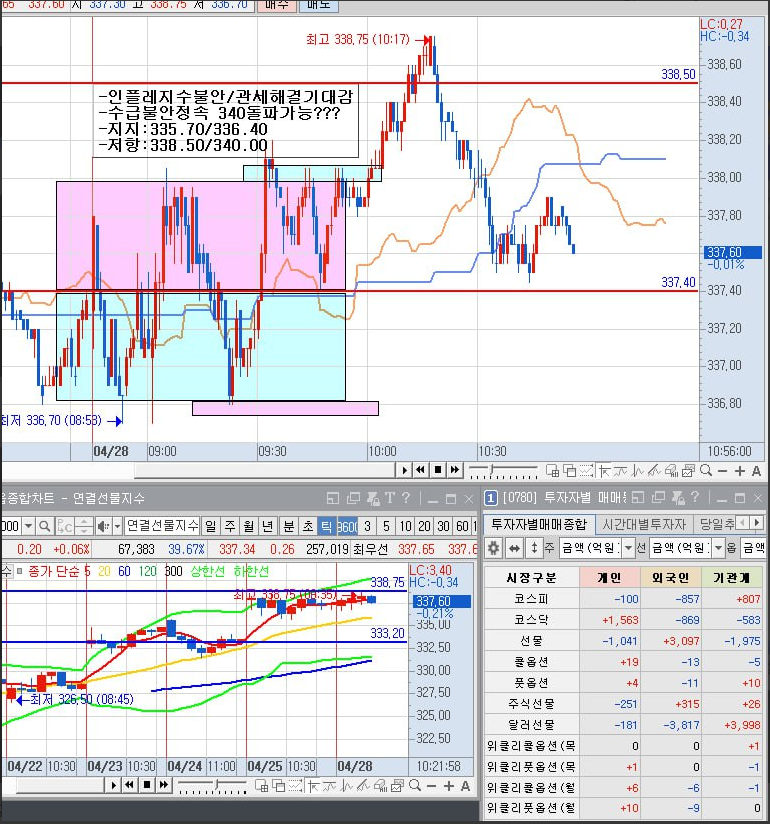Open the settings gear in investor panel

coord(493,548)
